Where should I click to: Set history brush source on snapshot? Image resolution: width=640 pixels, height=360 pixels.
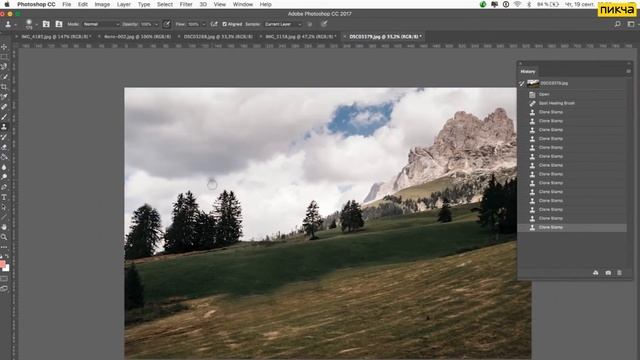[x=522, y=83]
